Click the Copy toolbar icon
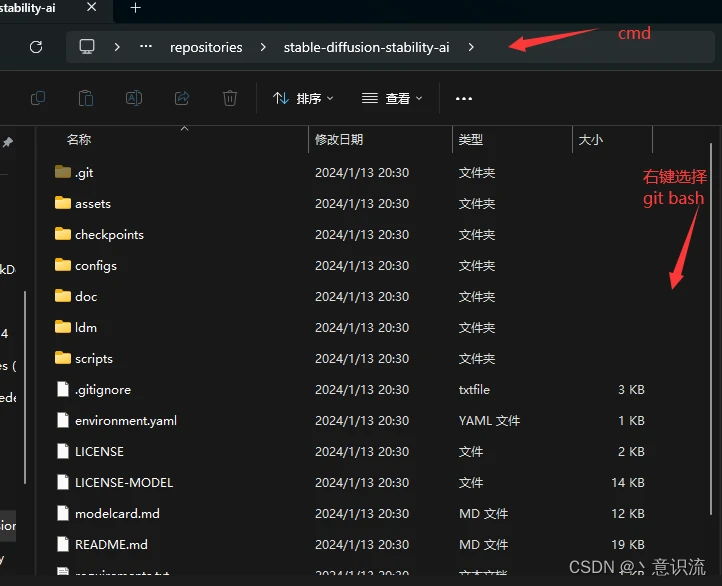Image resolution: width=722 pixels, height=586 pixels. [x=38, y=98]
